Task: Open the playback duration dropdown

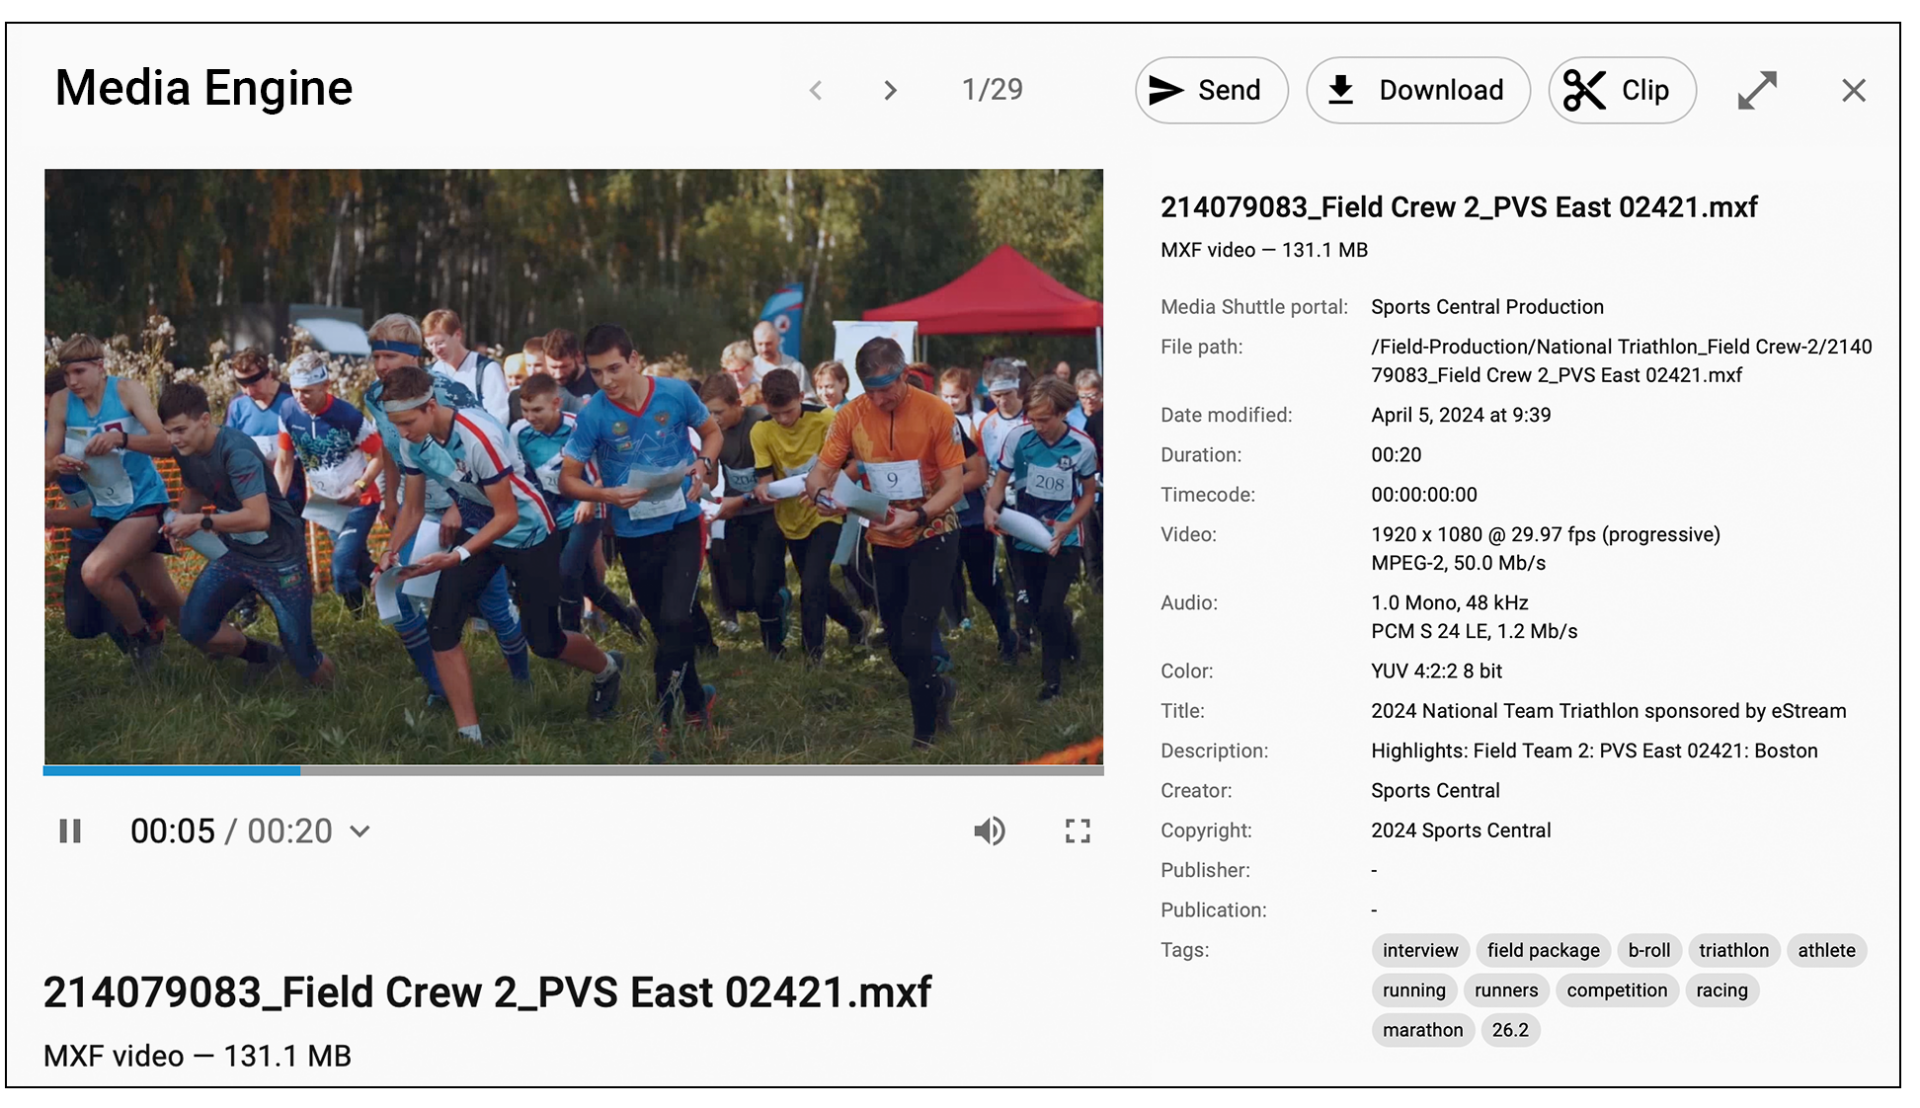Action: 360,830
